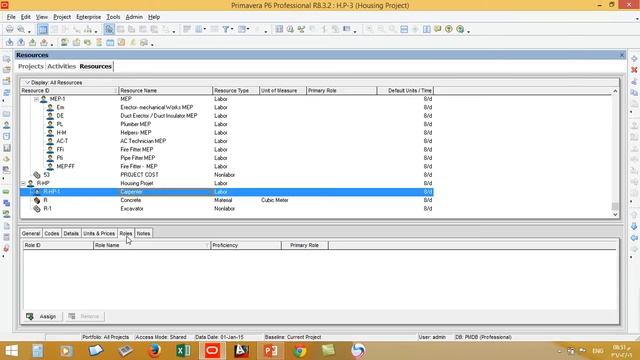Click the material icon beside resource R
The image size is (640, 360).
(37, 200)
